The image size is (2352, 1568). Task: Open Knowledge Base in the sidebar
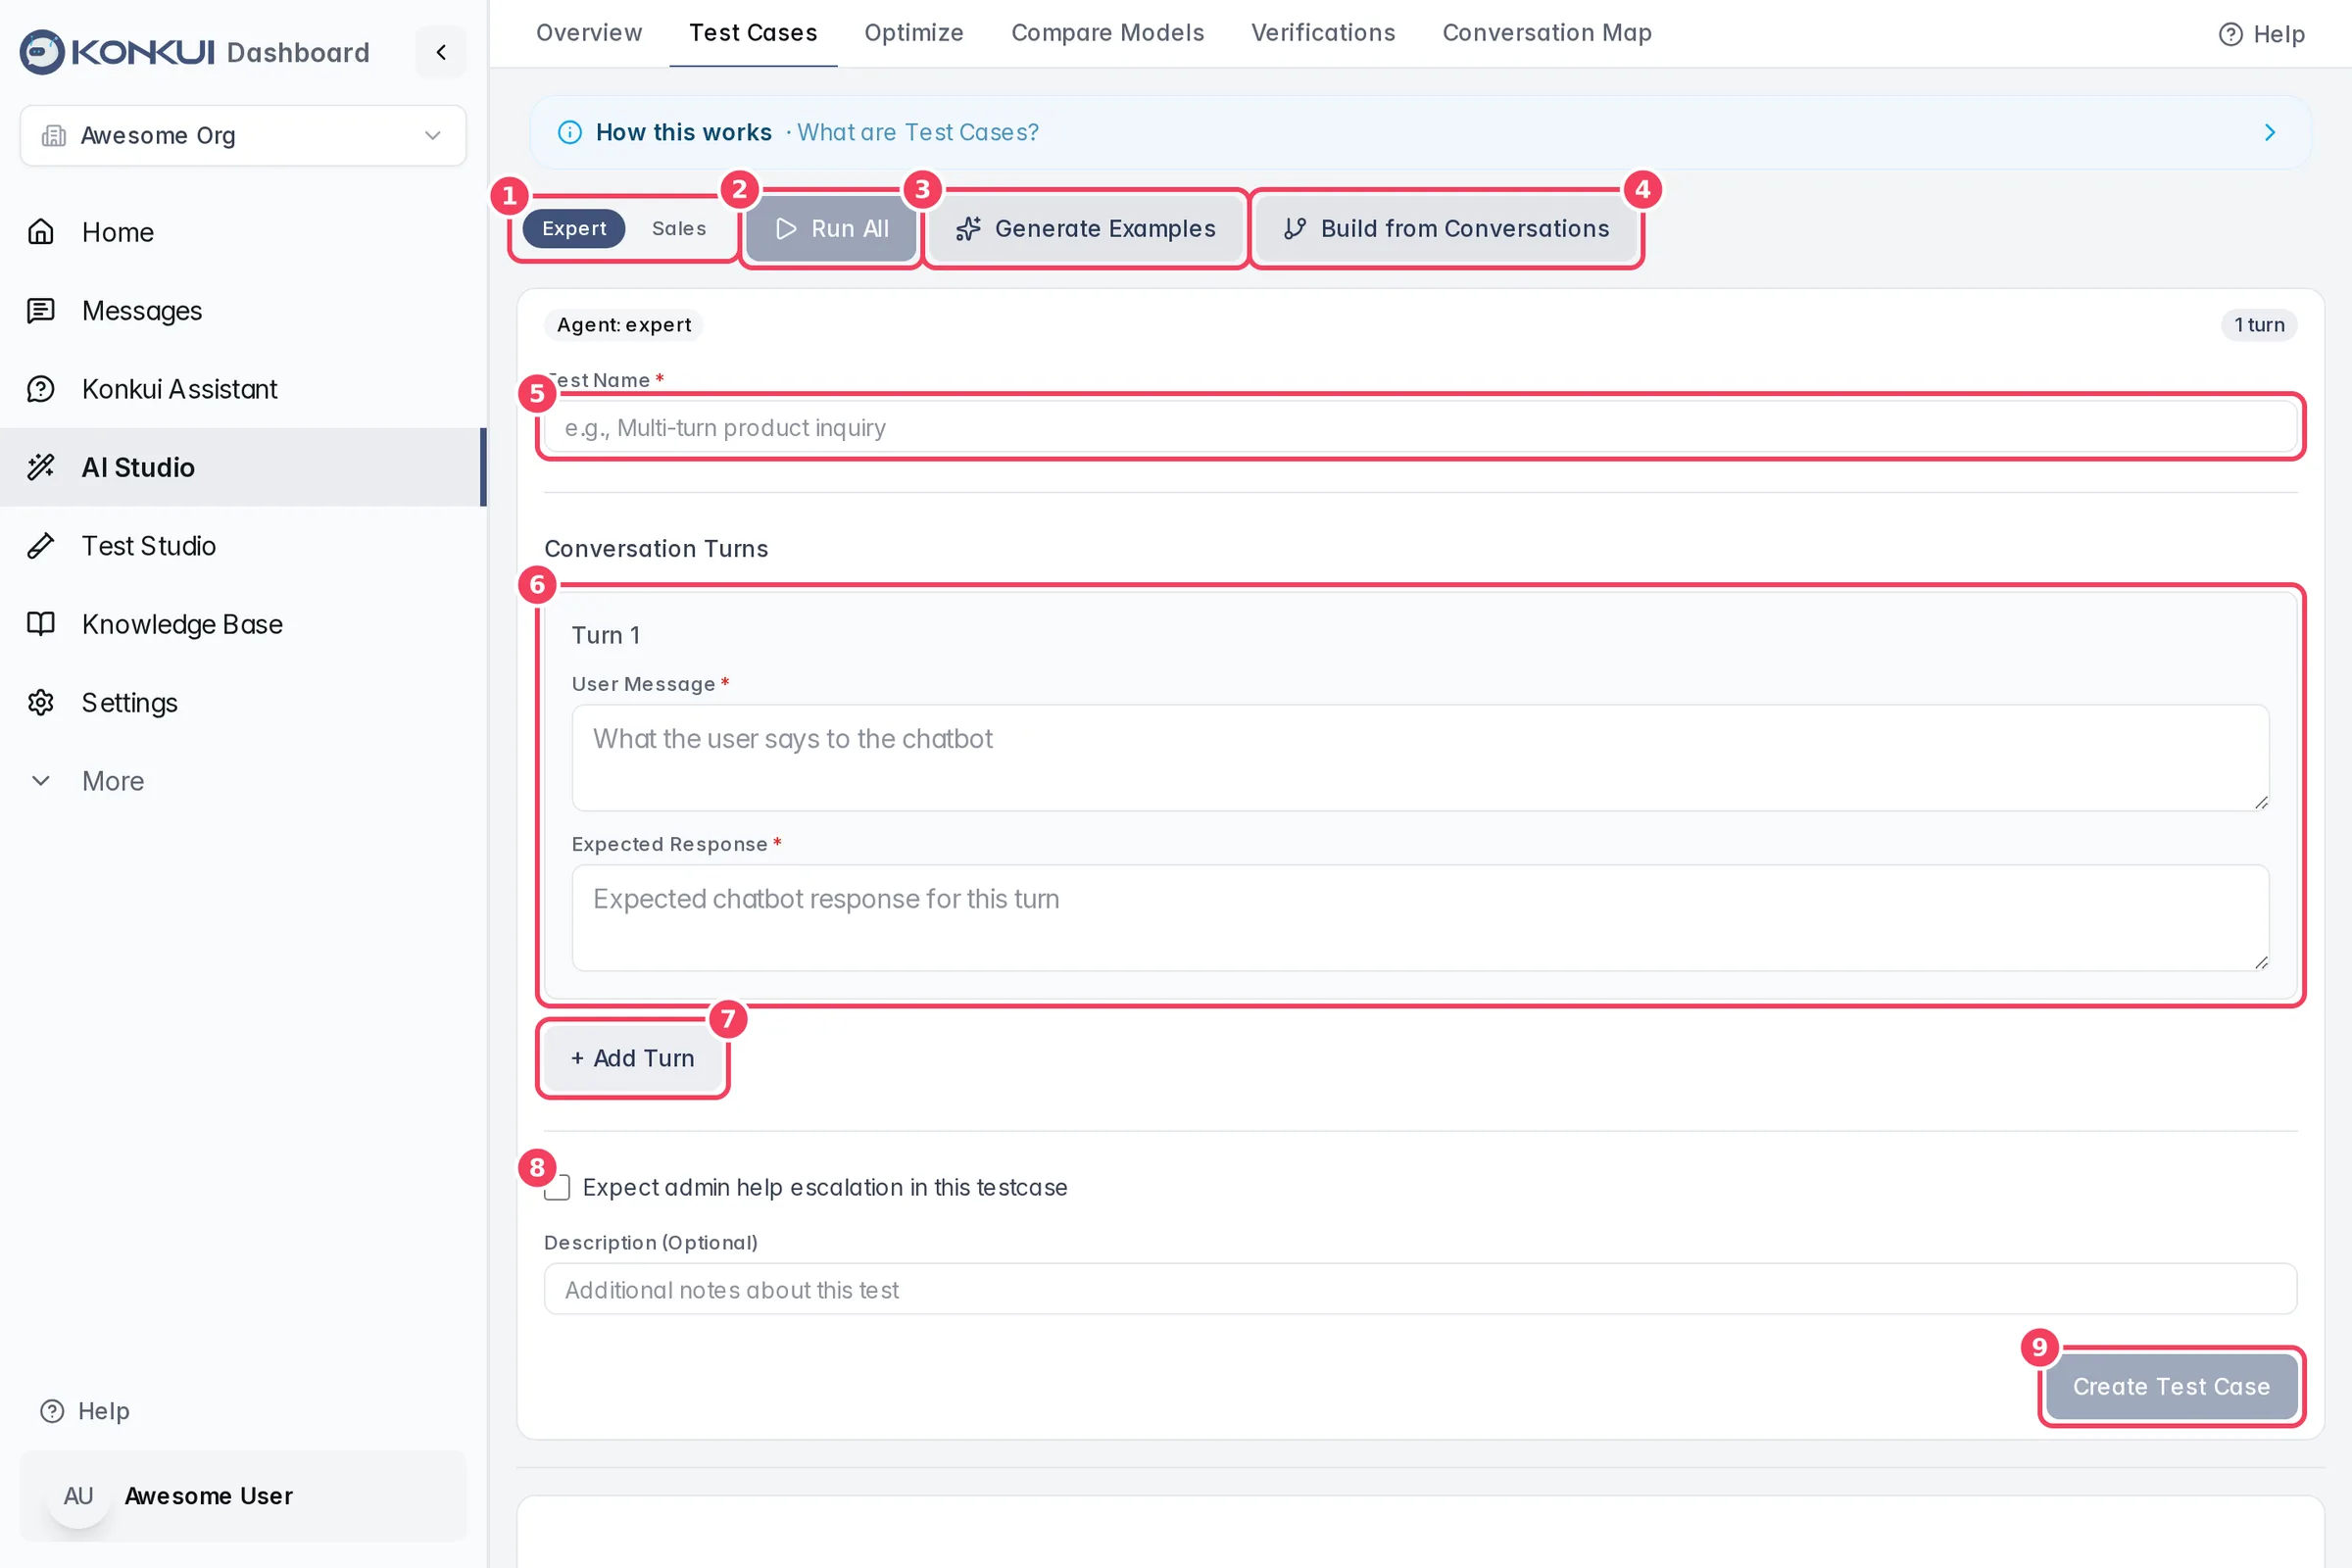coord(243,624)
